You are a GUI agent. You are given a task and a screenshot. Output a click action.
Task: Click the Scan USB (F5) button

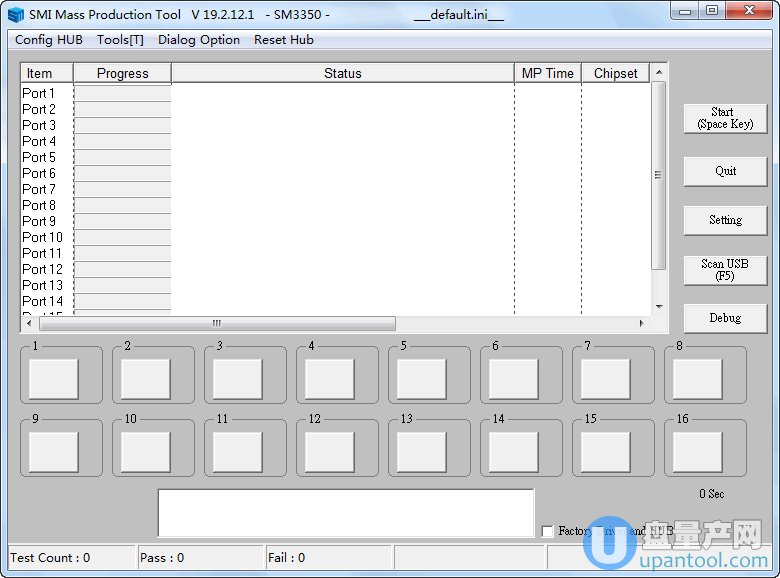coord(725,270)
